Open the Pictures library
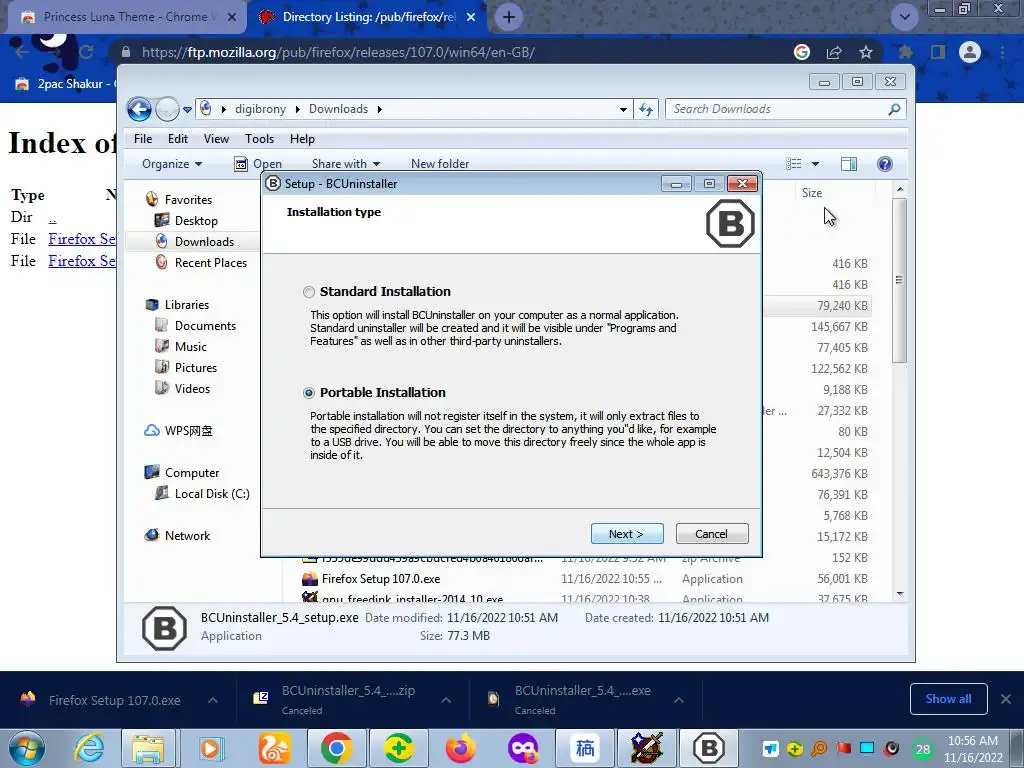The image size is (1024, 768). click(x=195, y=368)
